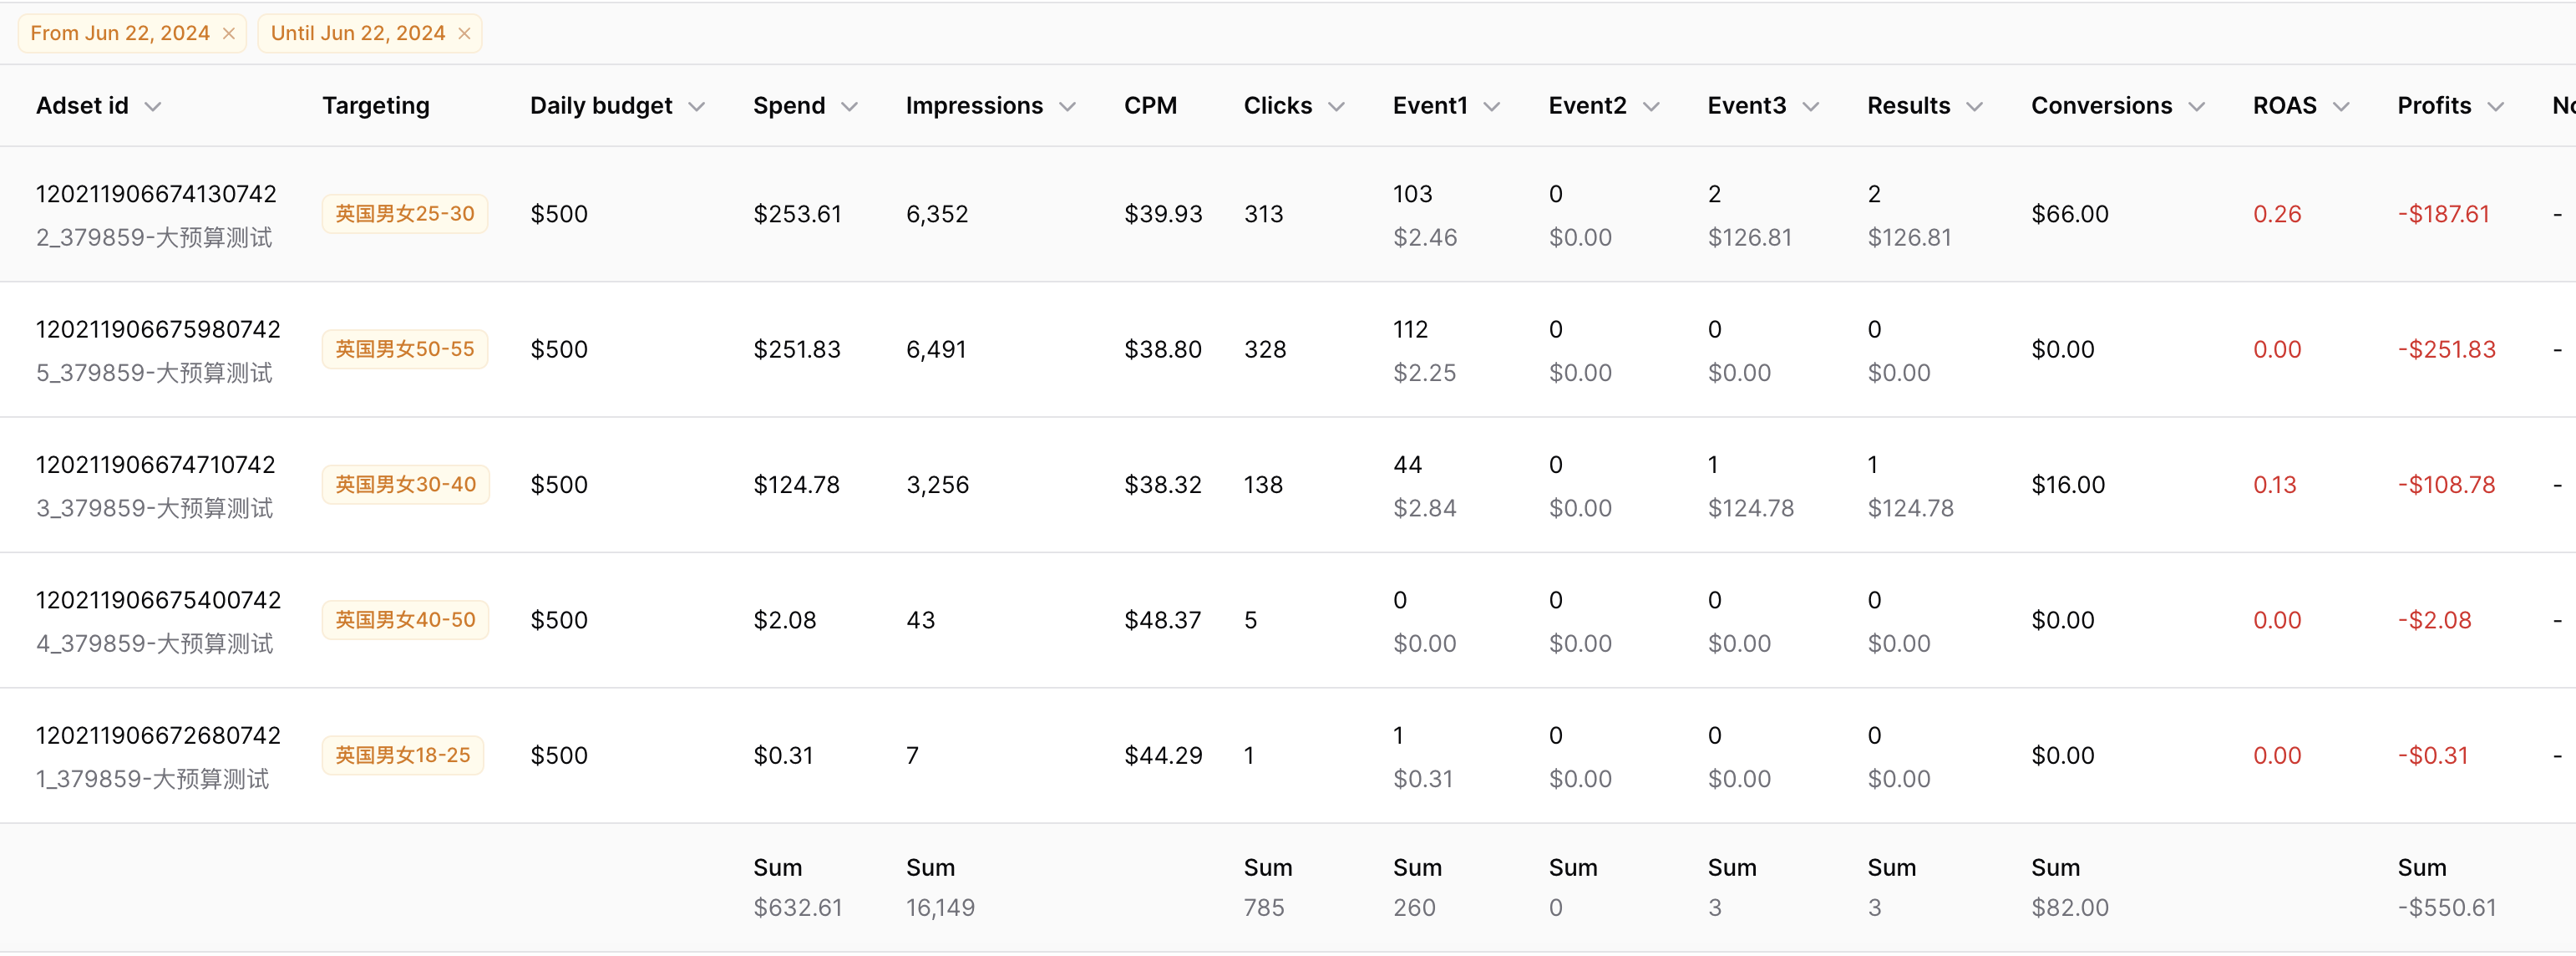Open the Profits column dropdown chevron
The image size is (2576, 956).
(x=2496, y=107)
